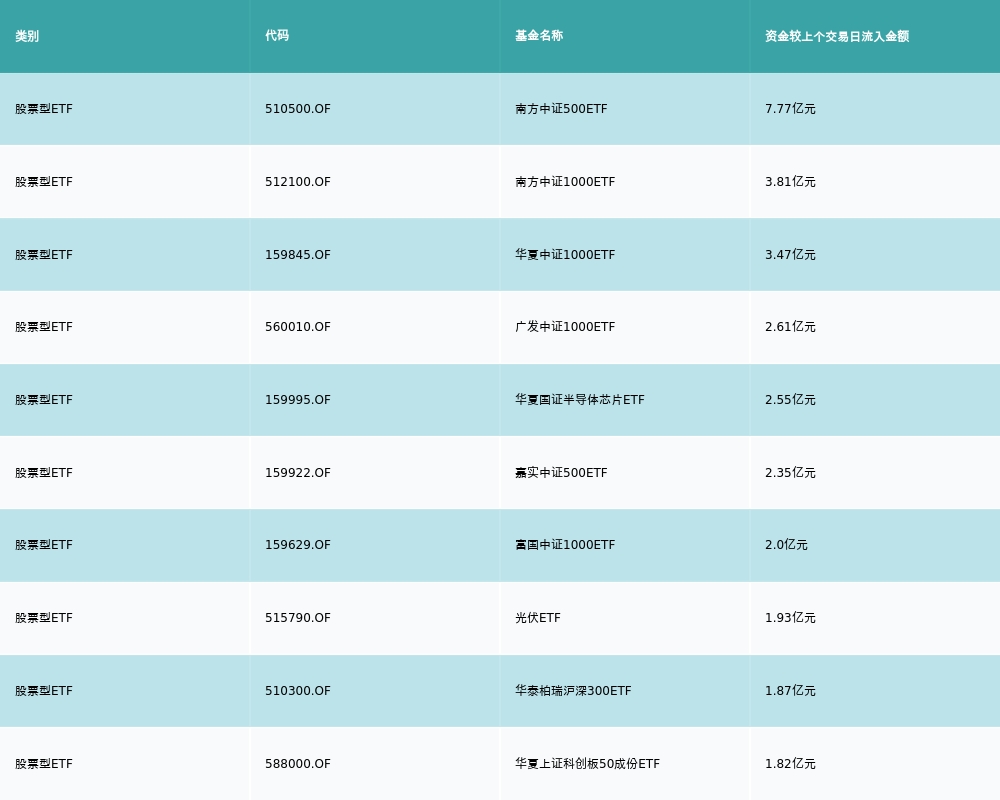1000x800 pixels.
Task: Select fund name 嘉实中证500ETF
Action: pos(561,473)
